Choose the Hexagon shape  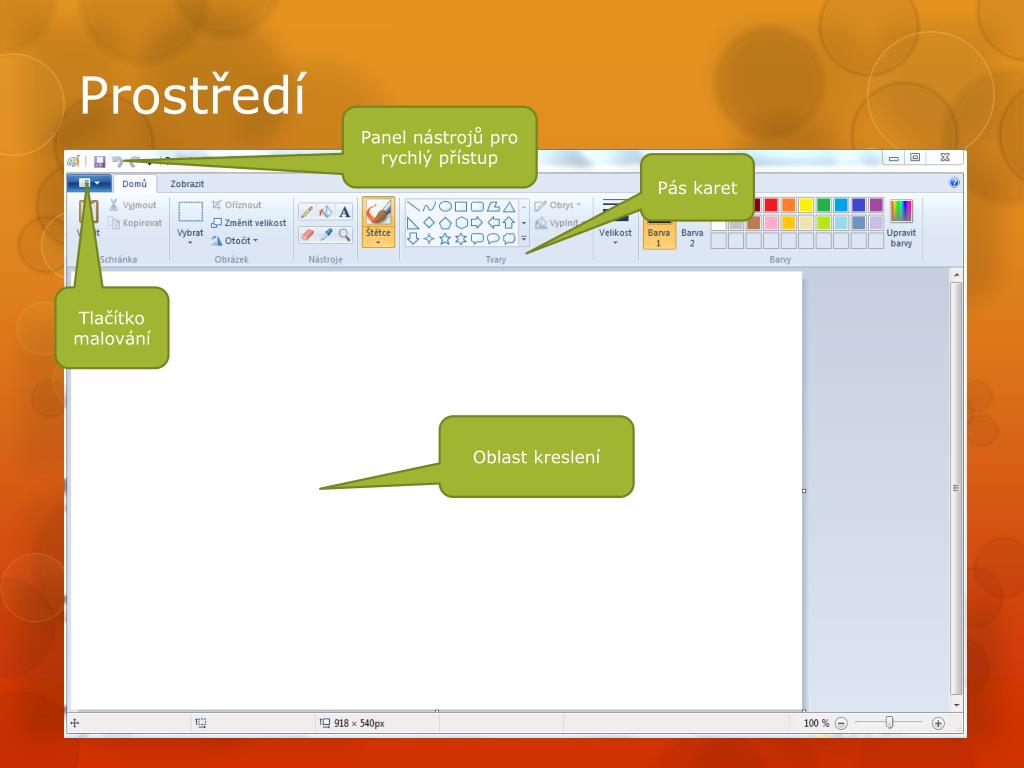point(461,223)
